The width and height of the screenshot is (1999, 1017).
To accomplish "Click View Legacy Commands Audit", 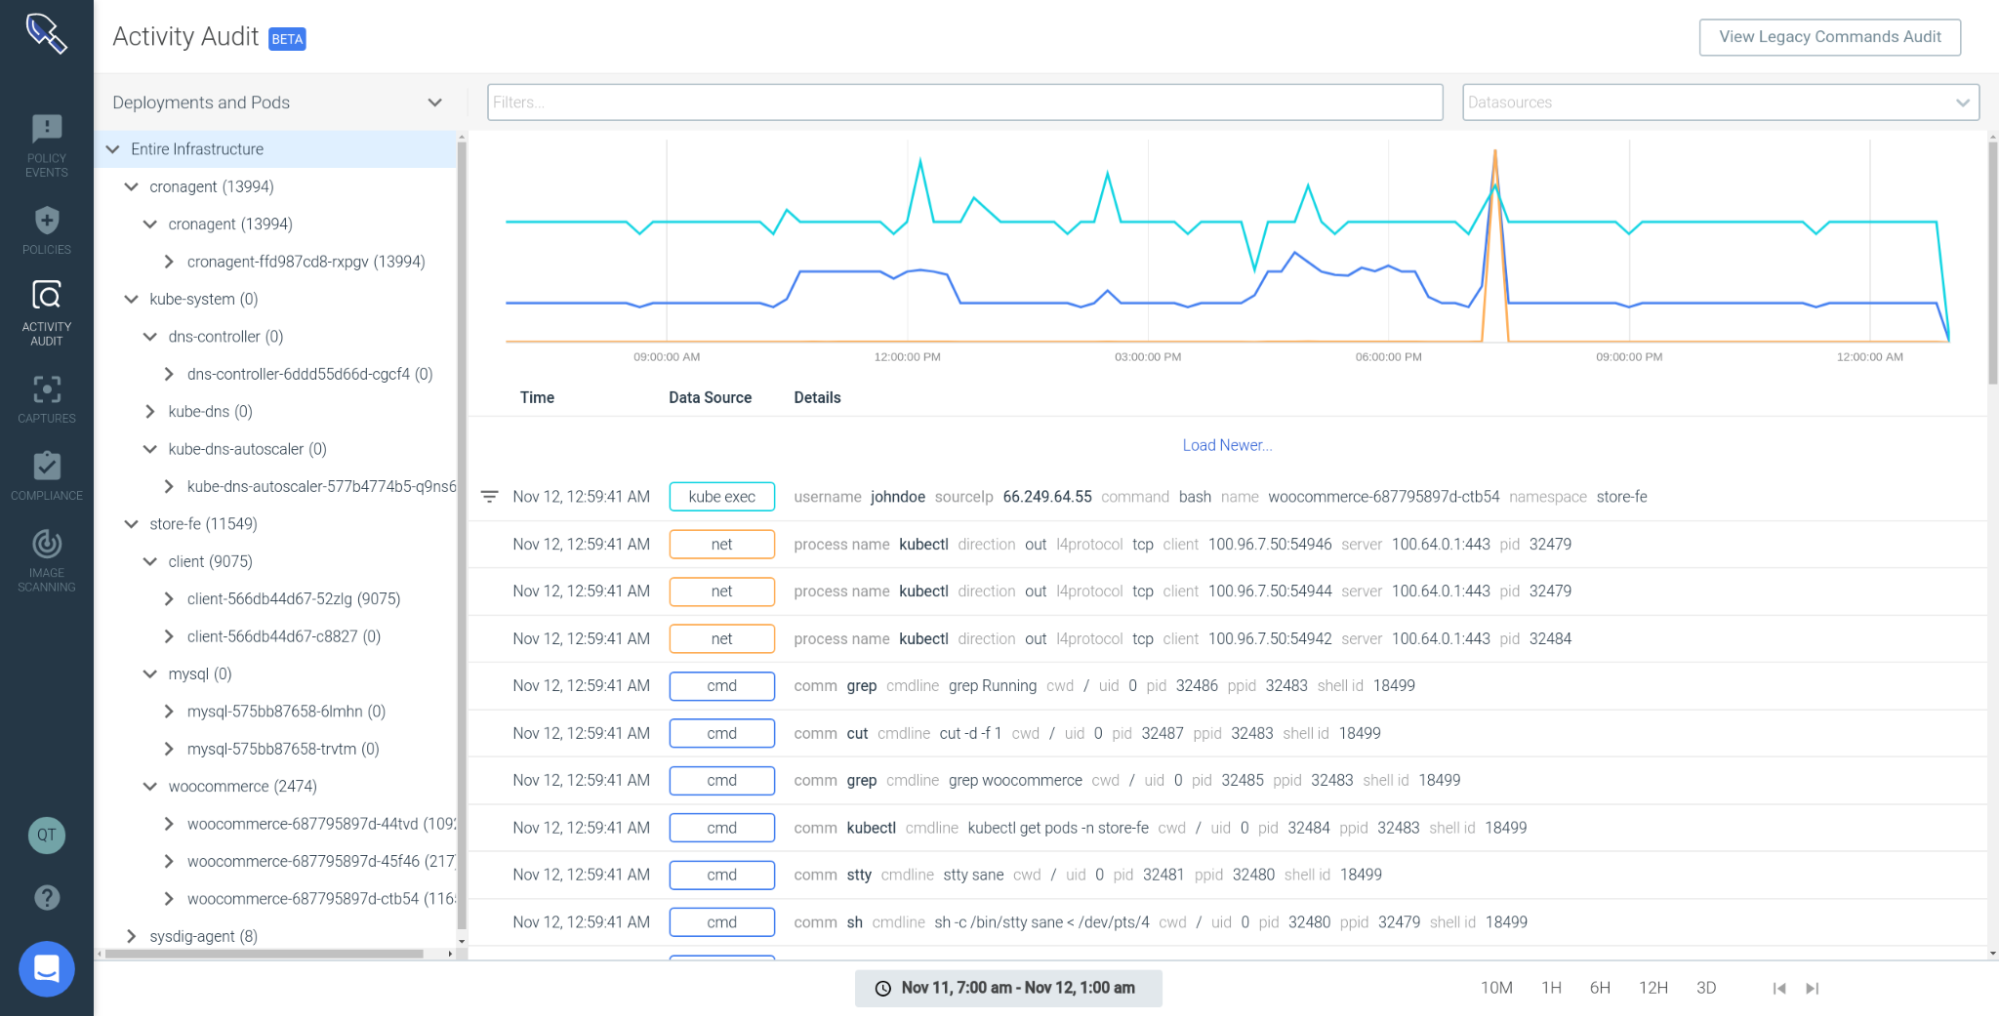I will click(1828, 36).
